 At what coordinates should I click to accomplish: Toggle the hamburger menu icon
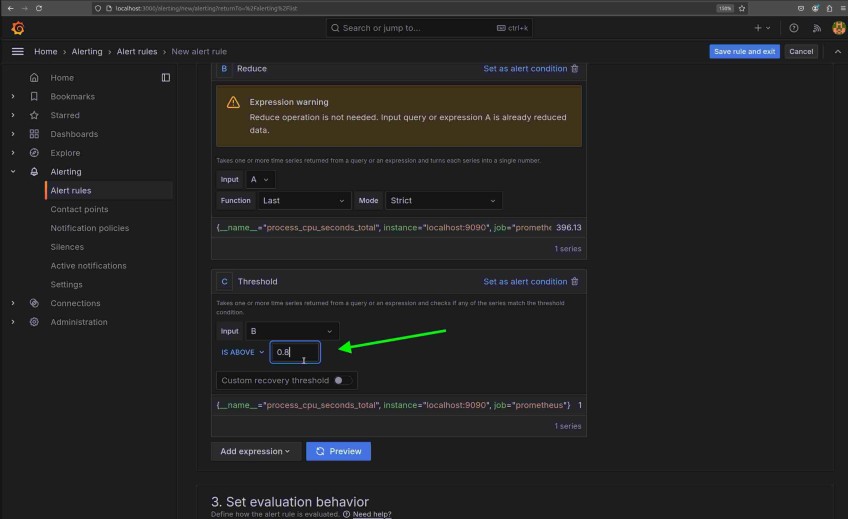point(17,51)
